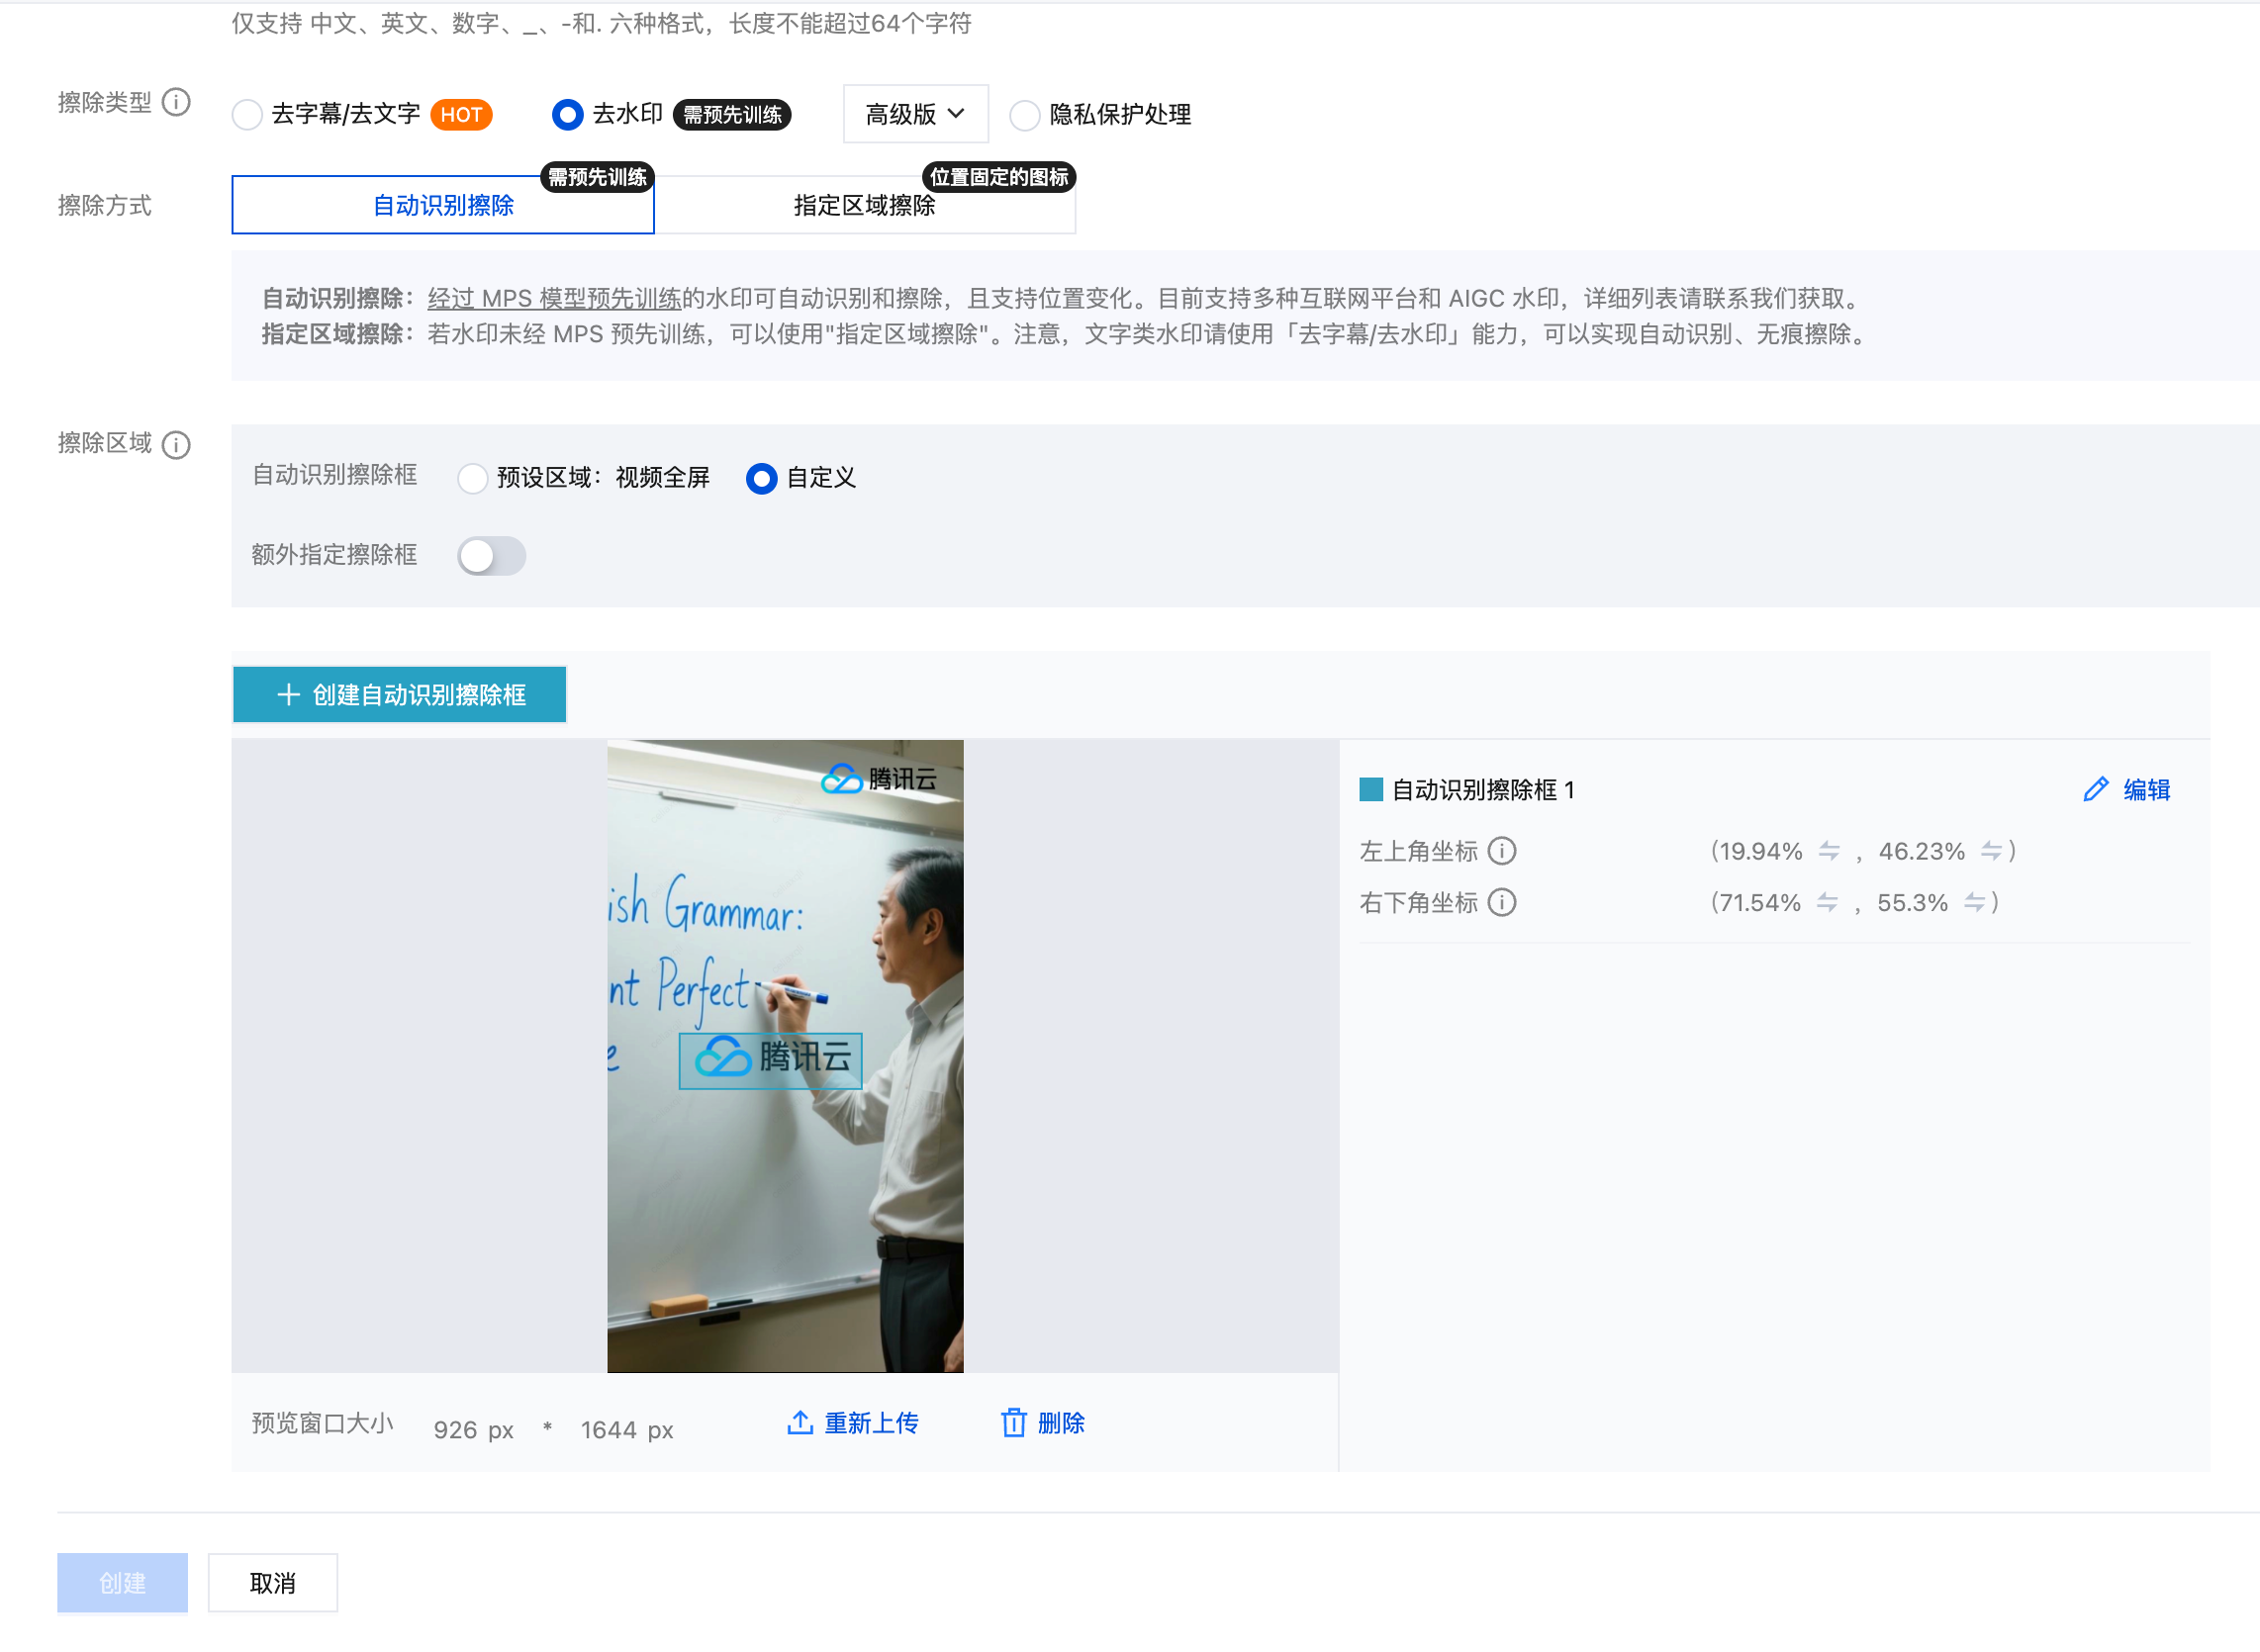Switch to 指定区域擦除 tab
This screenshot has width=2260, height=1652.
pos(864,205)
